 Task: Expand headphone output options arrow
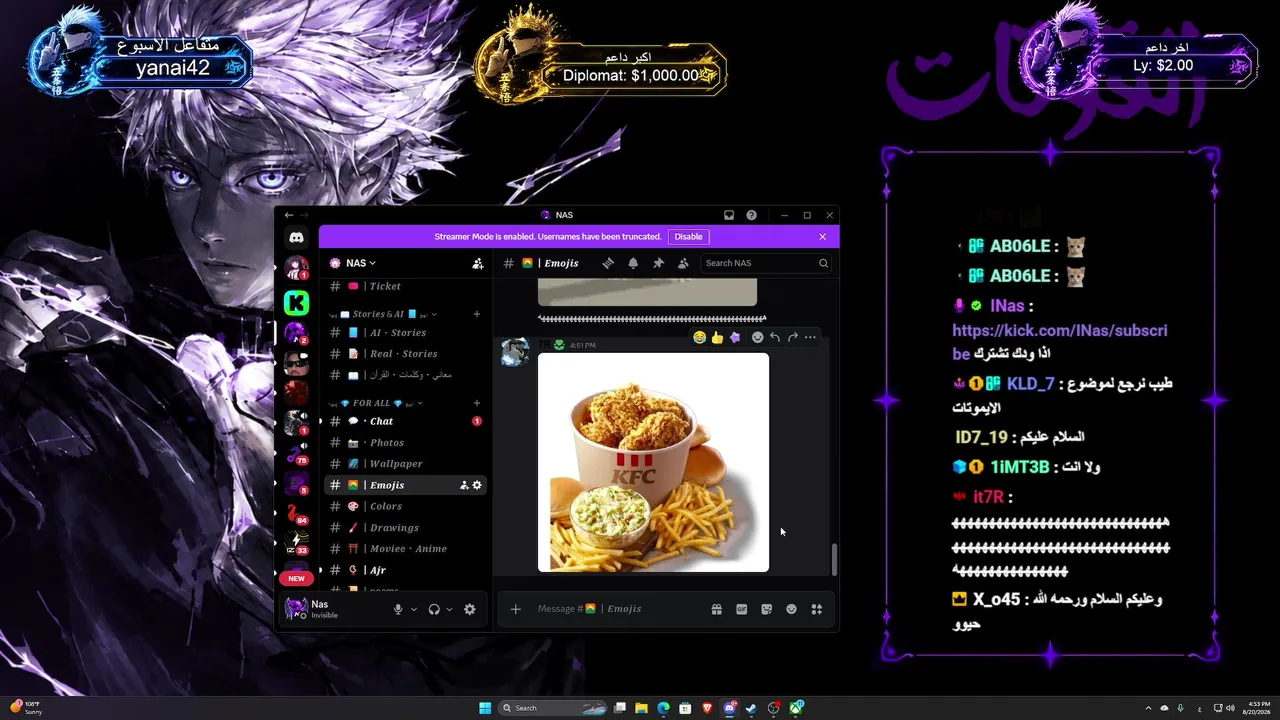[x=450, y=609]
